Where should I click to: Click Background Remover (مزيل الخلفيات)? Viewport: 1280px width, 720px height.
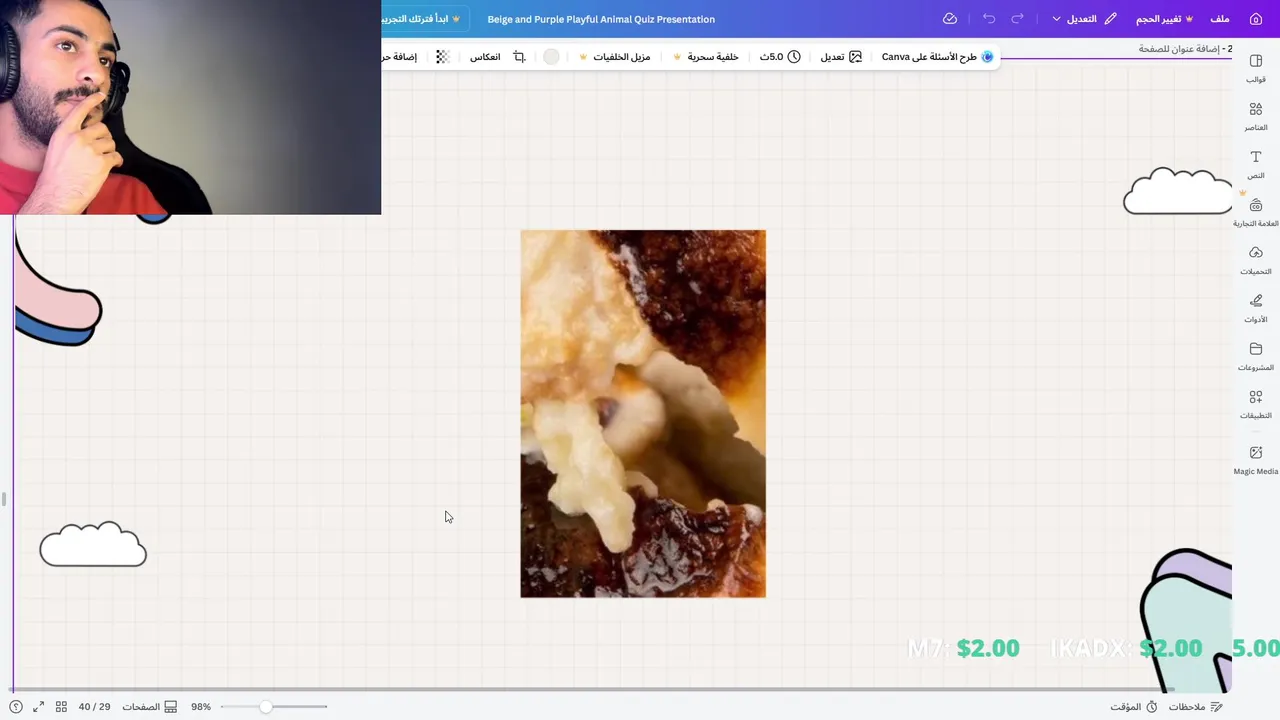(615, 57)
